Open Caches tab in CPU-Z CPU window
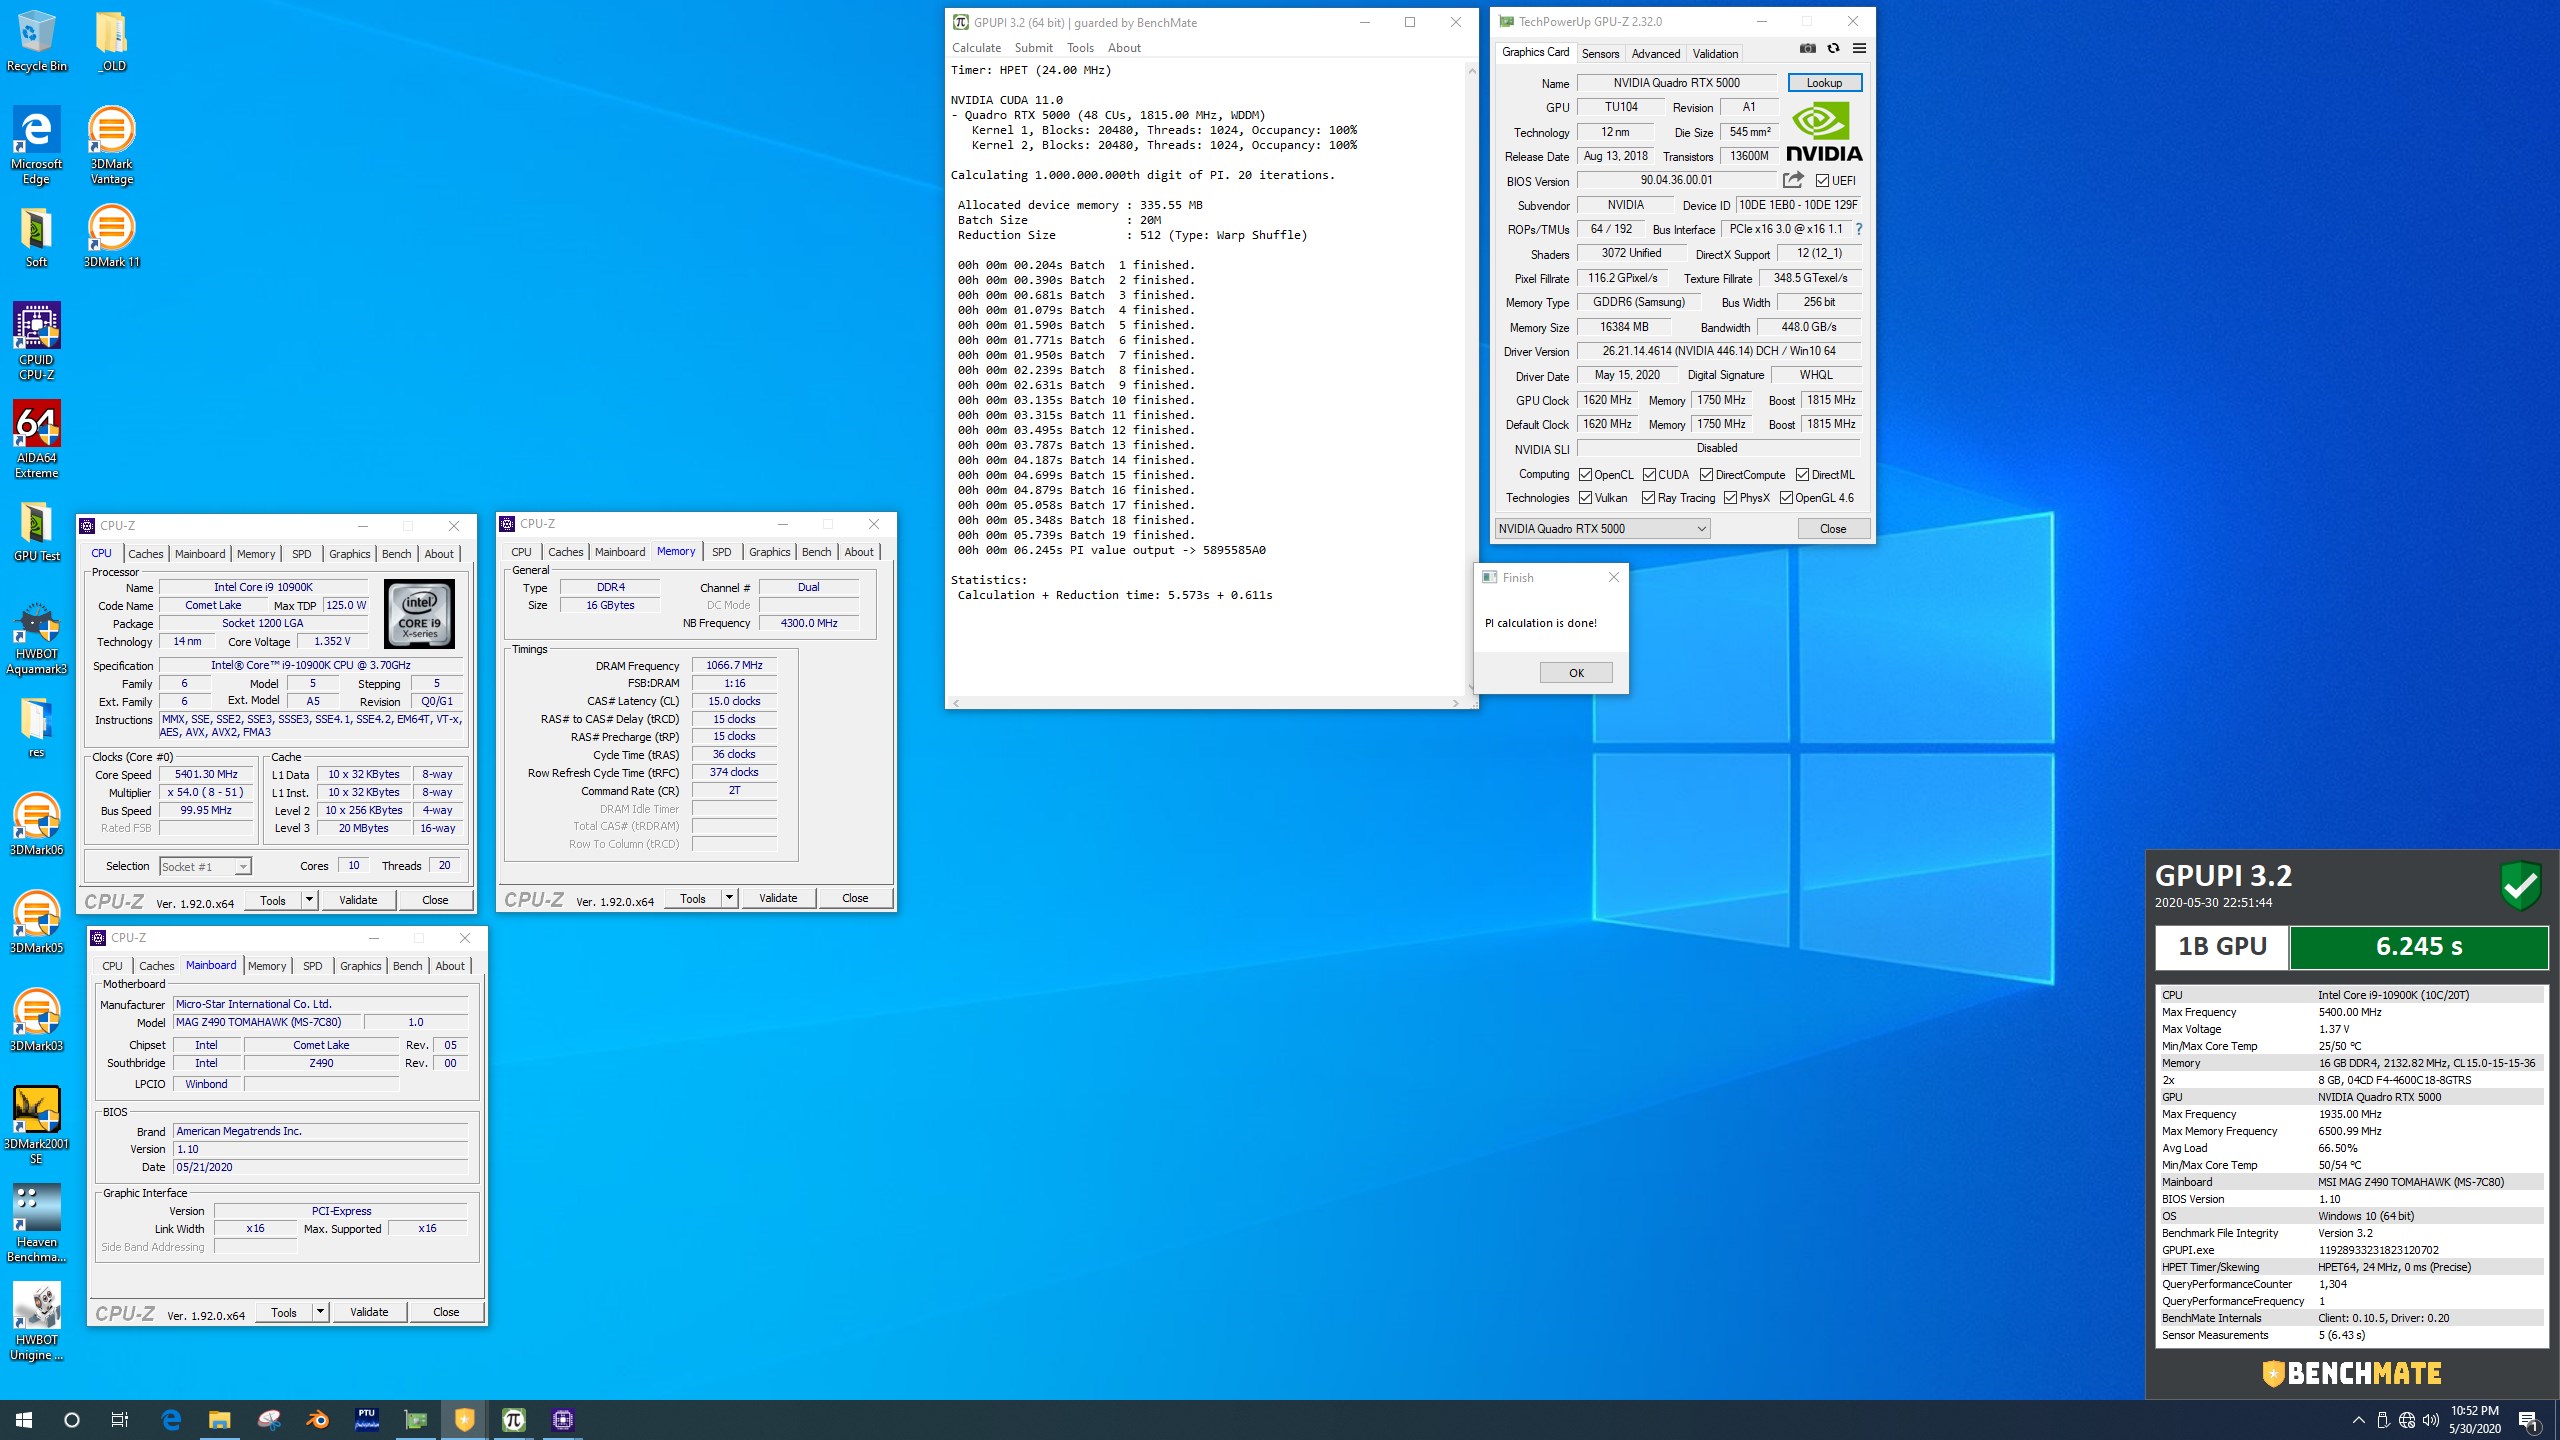The image size is (2560, 1440). point(145,554)
